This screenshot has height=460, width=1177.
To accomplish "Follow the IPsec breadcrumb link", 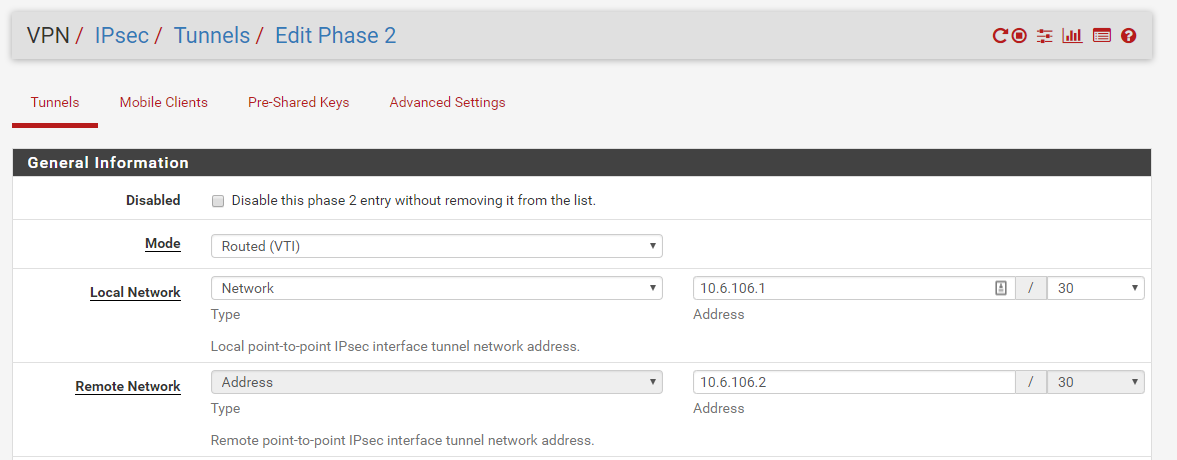I will pyautogui.click(x=122, y=35).
